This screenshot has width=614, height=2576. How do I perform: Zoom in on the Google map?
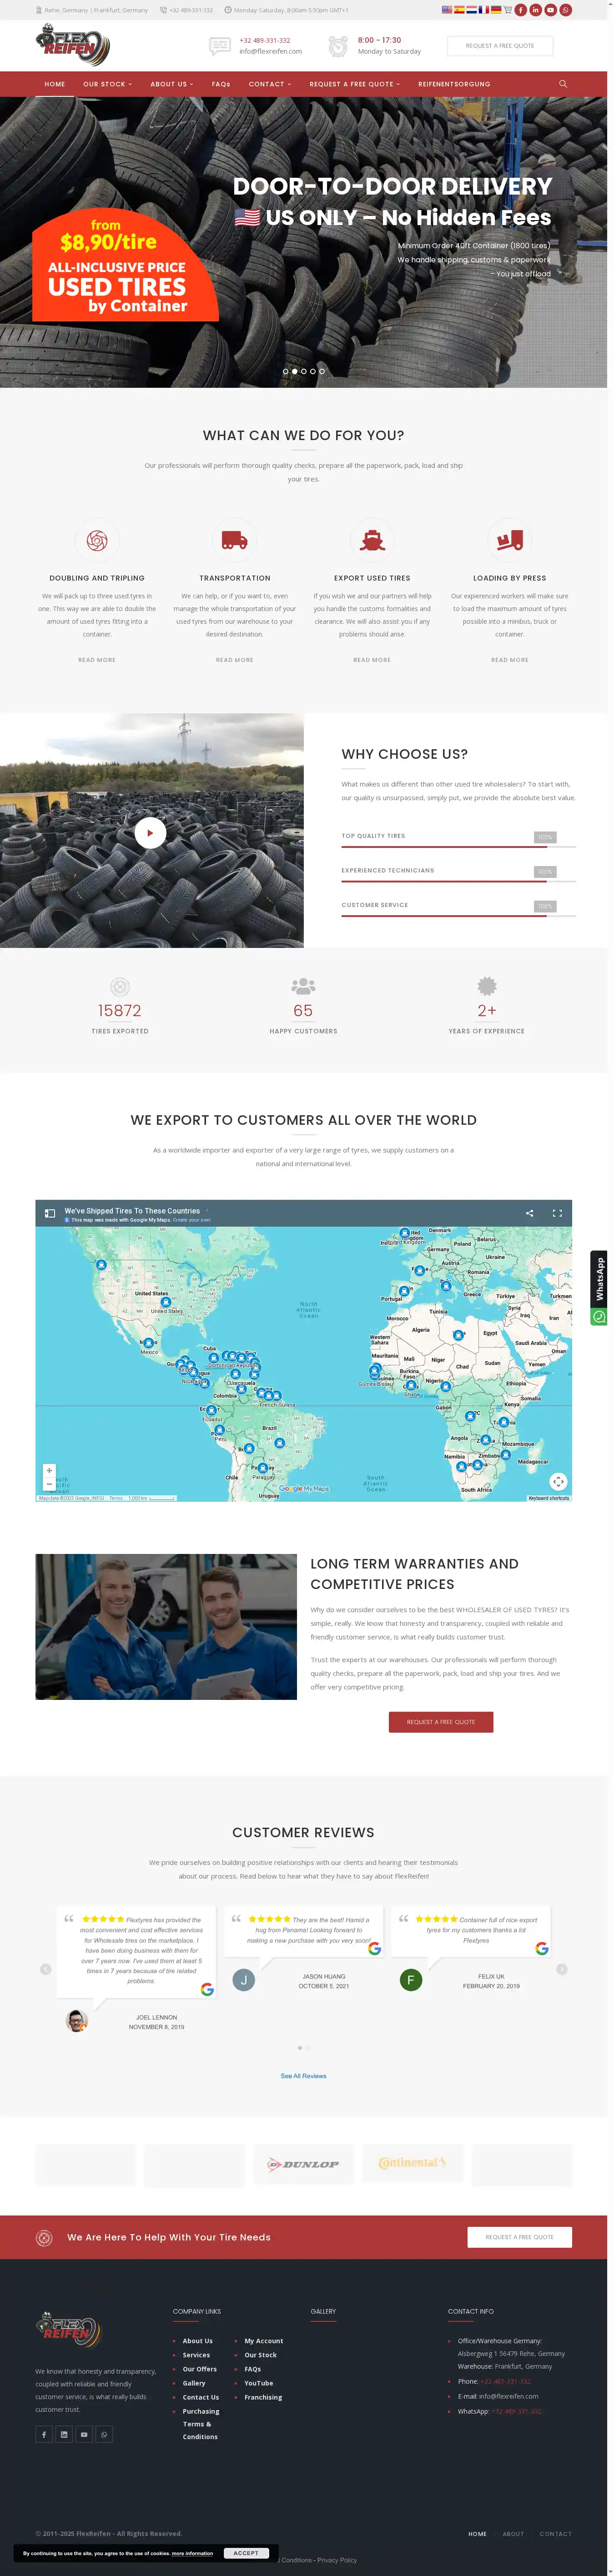click(x=49, y=1470)
